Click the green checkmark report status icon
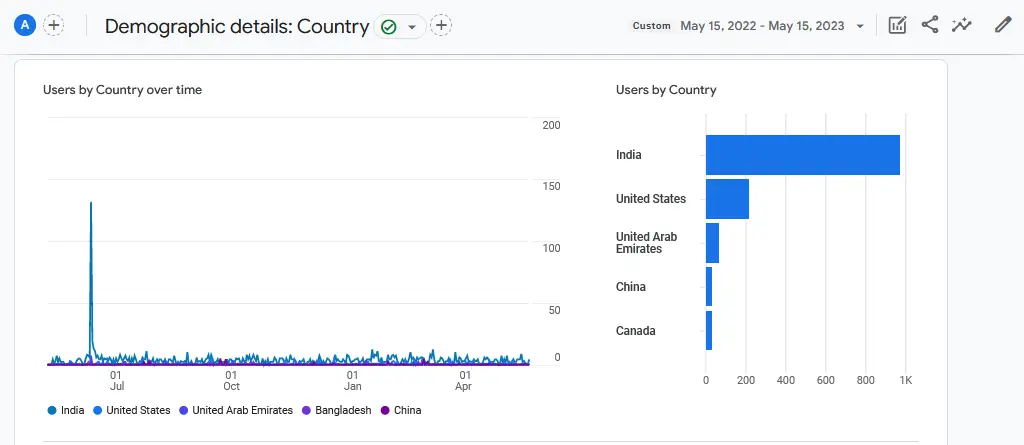Viewport: 1024px width, 445px height. point(389,27)
